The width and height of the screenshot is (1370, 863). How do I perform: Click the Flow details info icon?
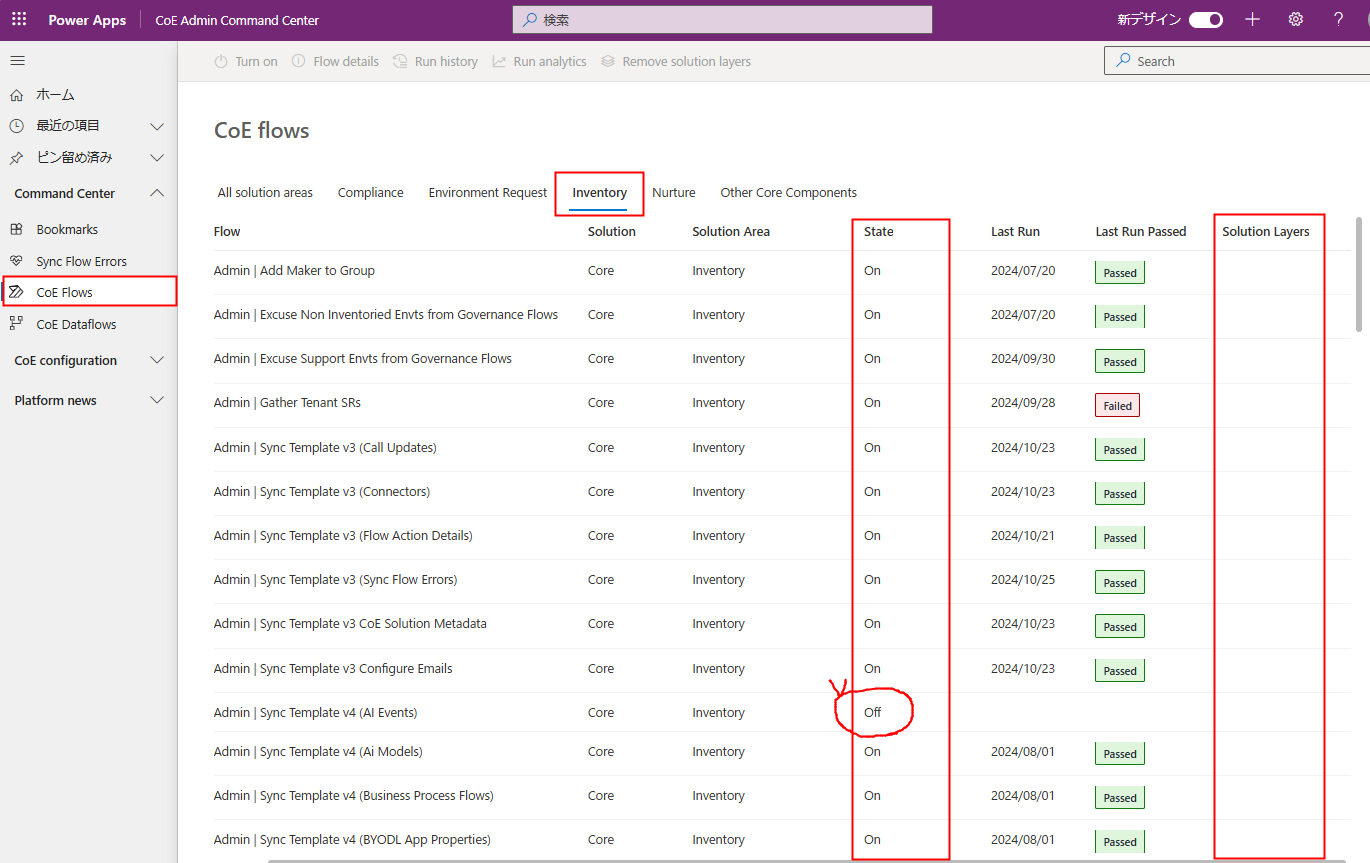298,62
